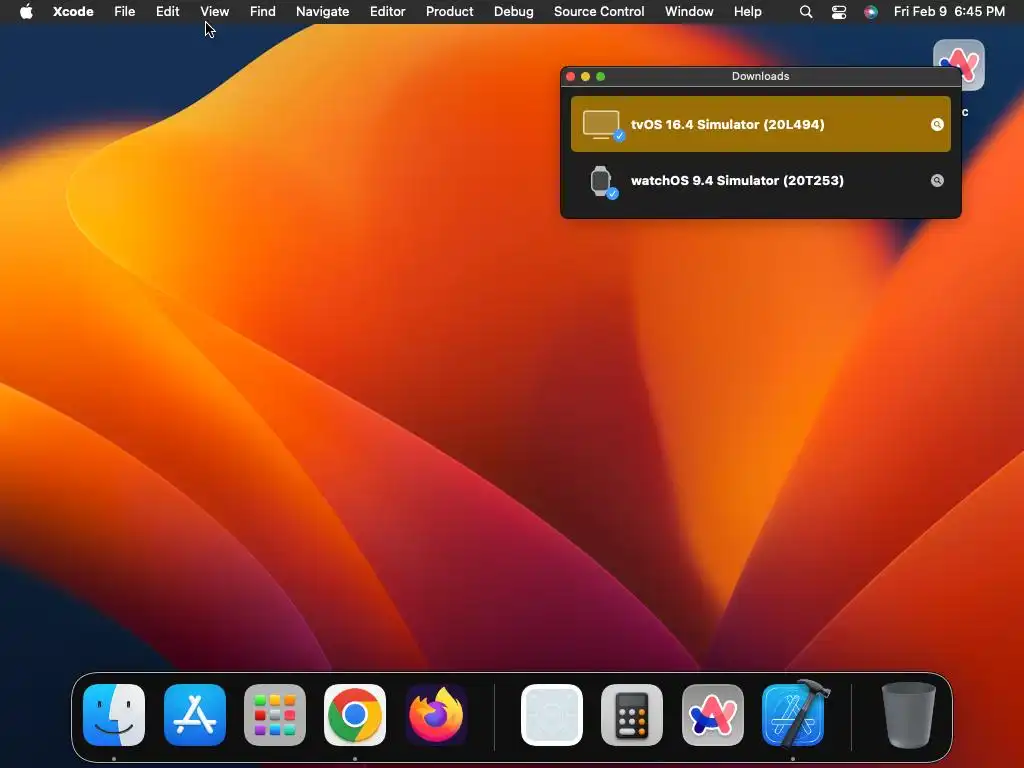Screen dimensions: 1024x768
Task: Reveal tvOS 16.4 Simulator in Finder
Action: pos(937,125)
